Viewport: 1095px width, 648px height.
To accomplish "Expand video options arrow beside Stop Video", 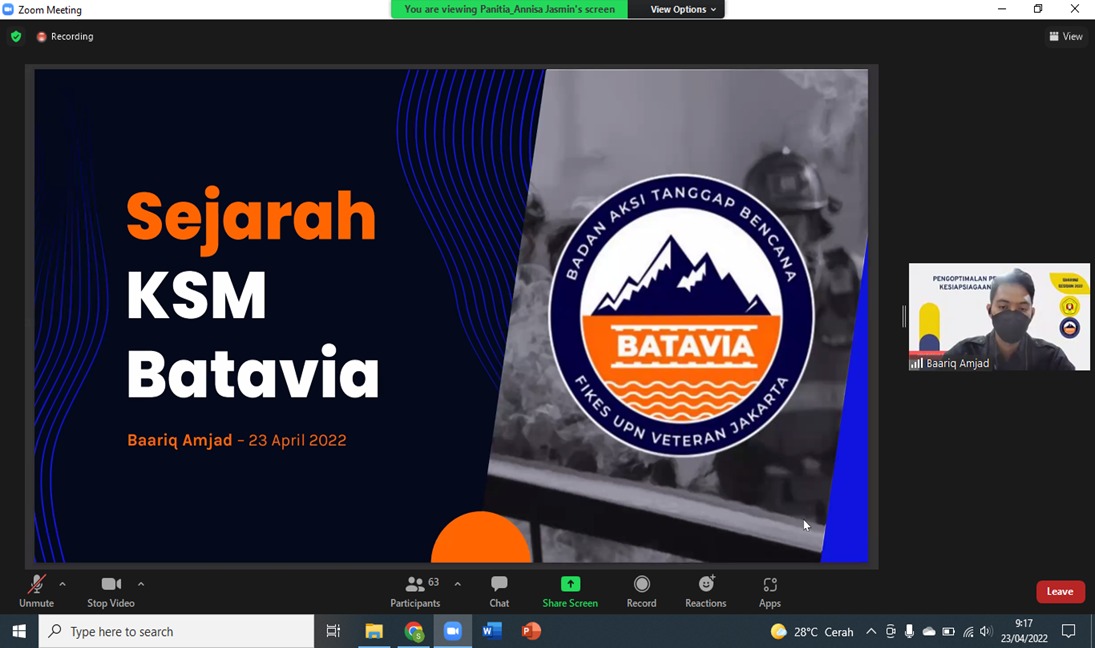I will point(141,584).
